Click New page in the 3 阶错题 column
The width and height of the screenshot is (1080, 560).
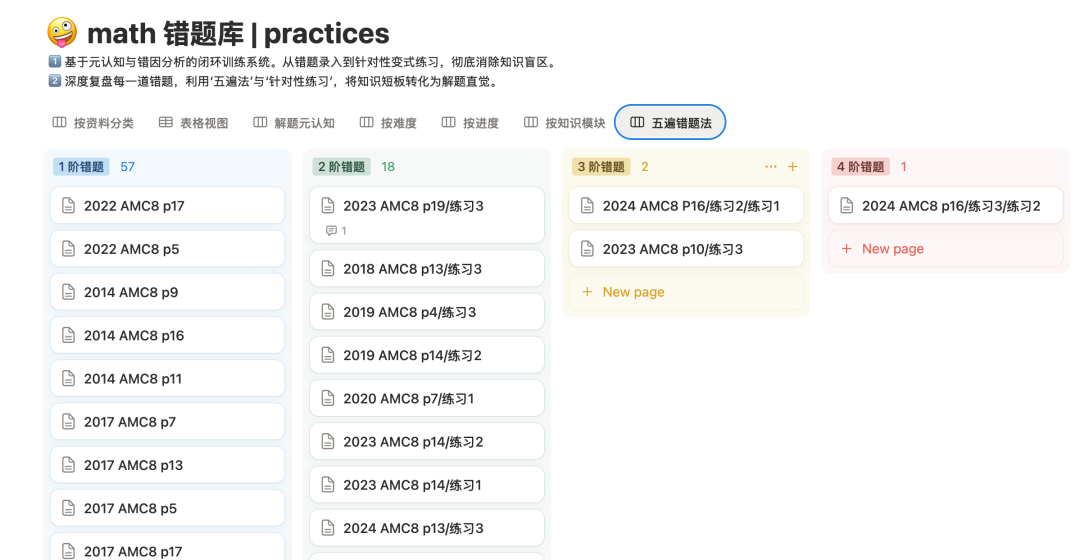tap(686, 292)
